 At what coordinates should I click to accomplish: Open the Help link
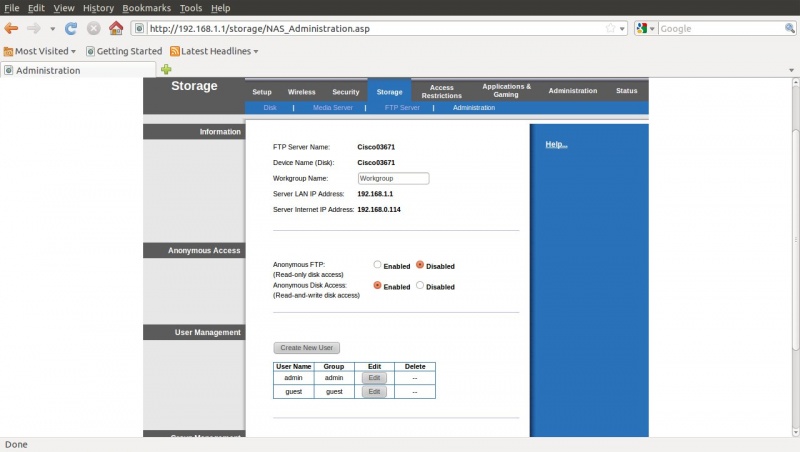pos(556,145)
